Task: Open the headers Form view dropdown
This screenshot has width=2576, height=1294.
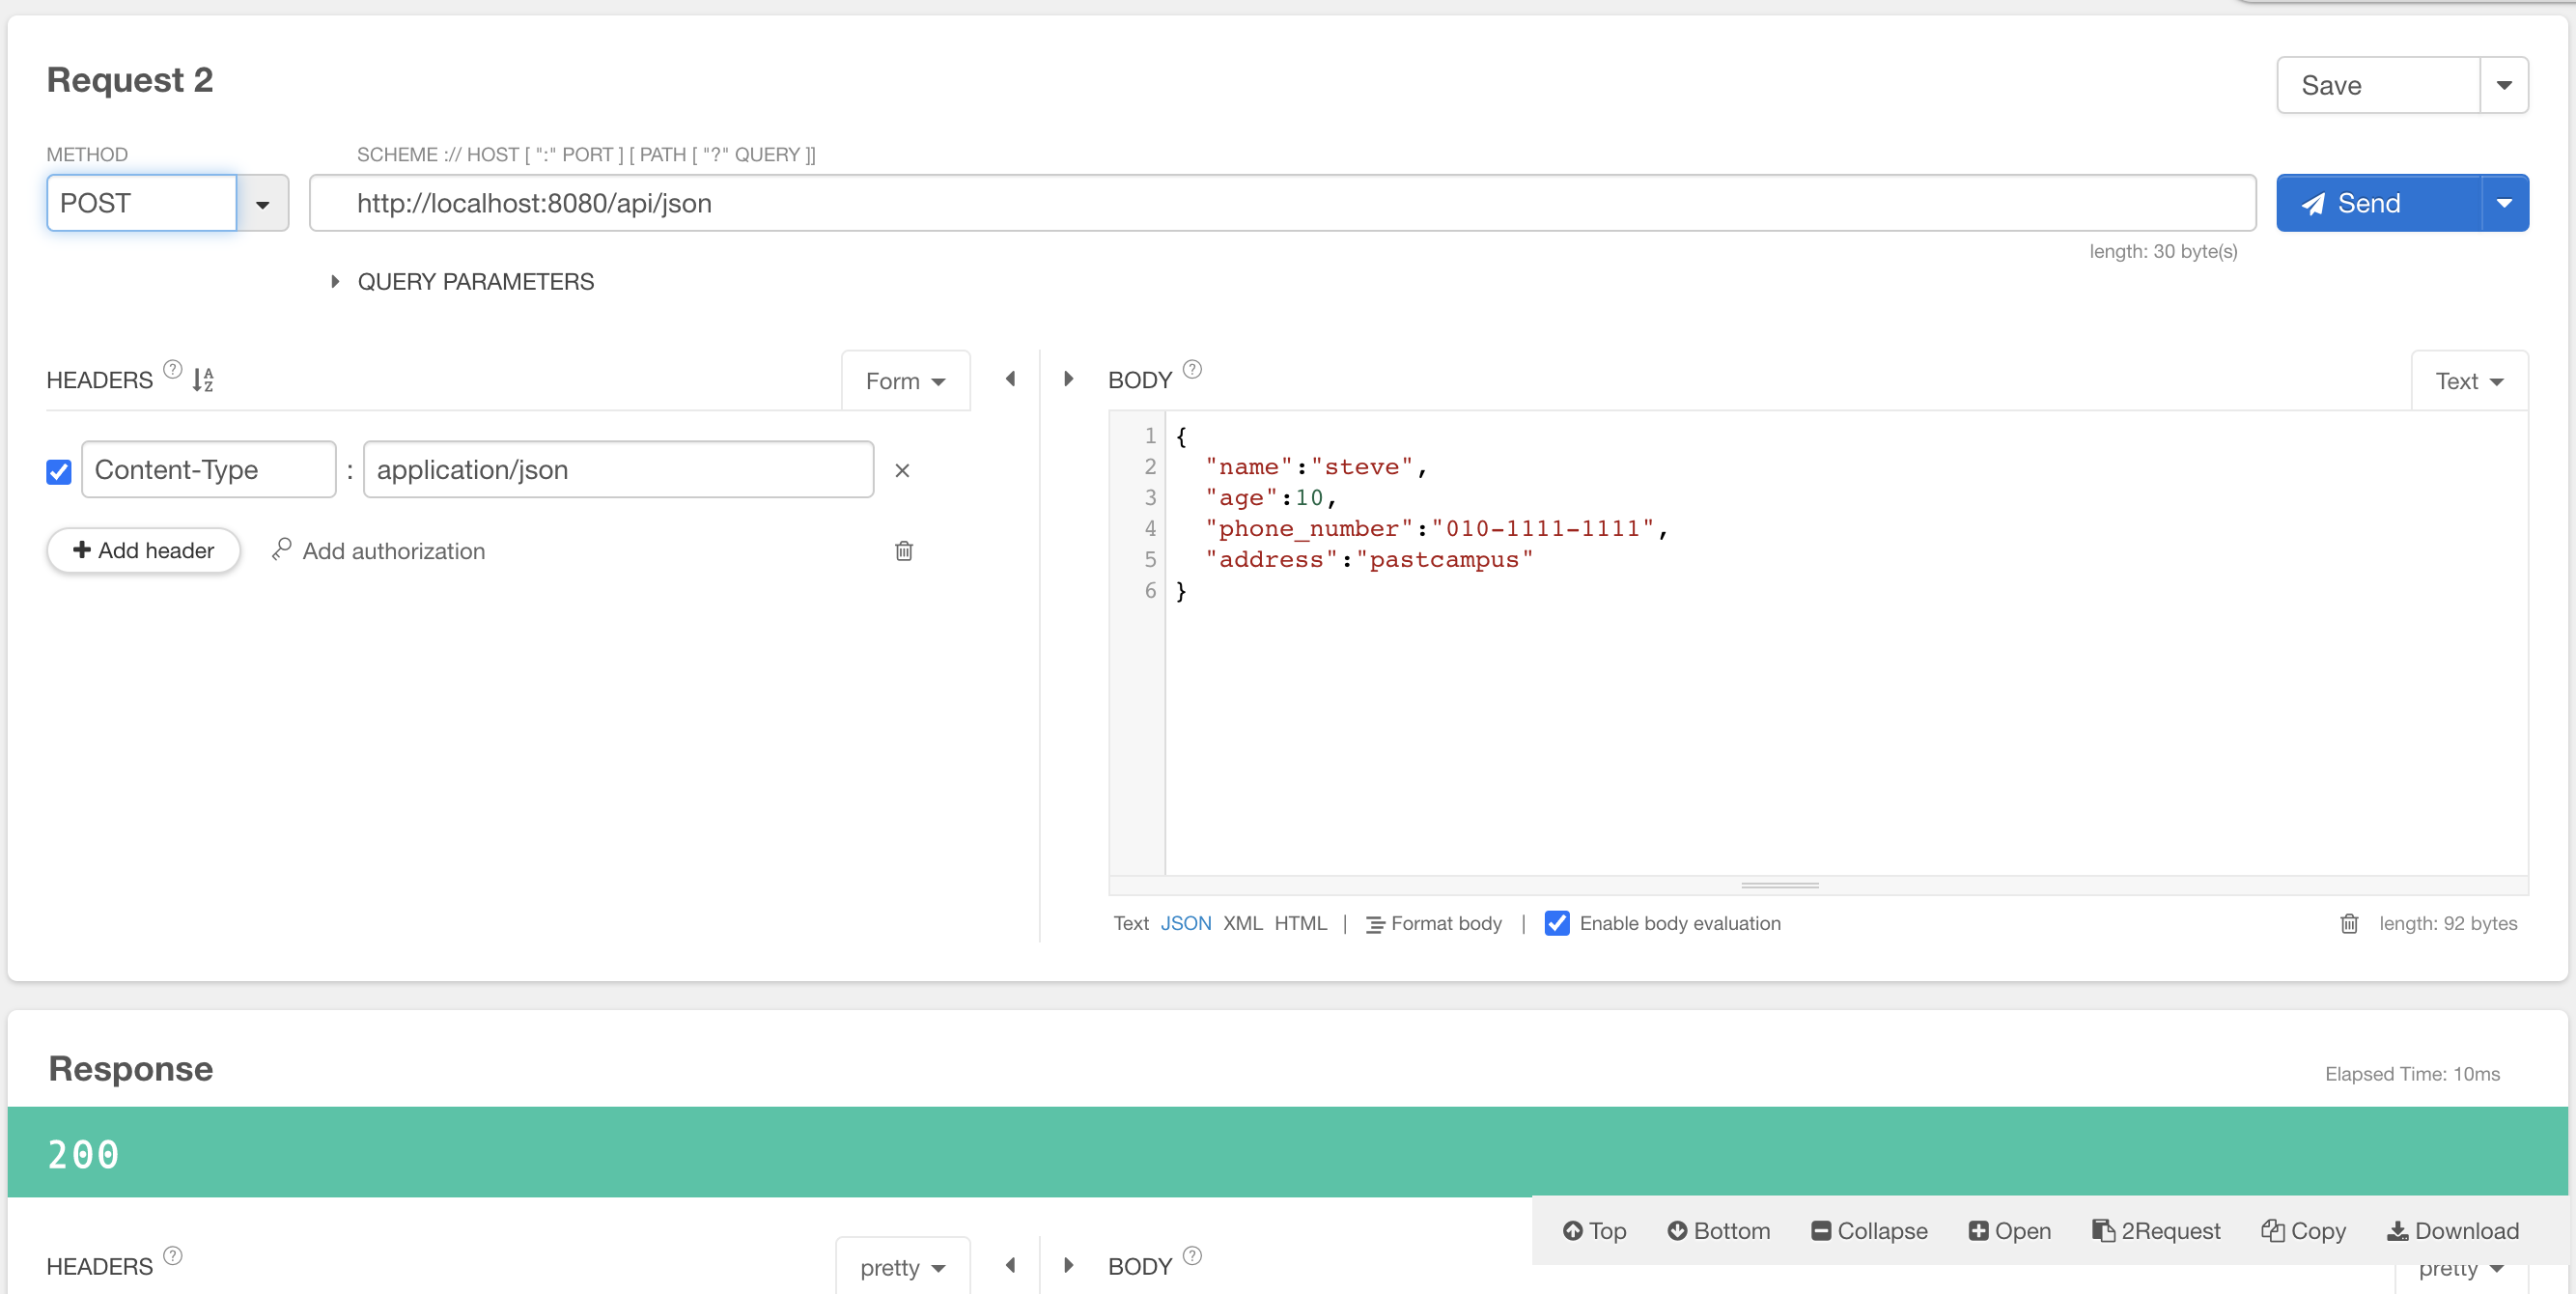Action: [x=904, y=381]
